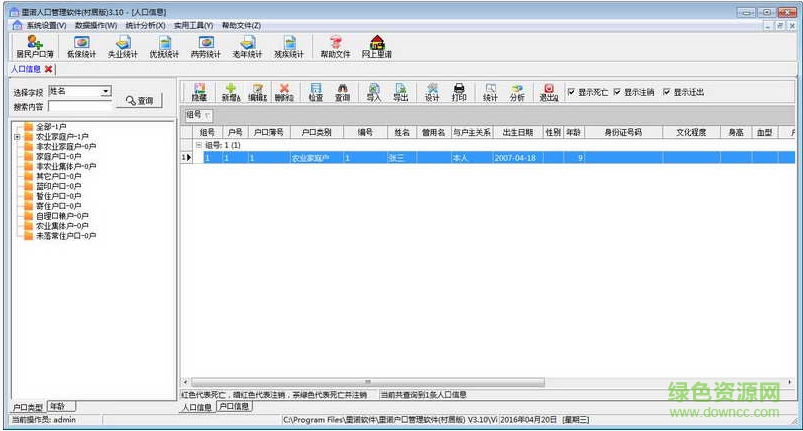Open 失业统计 unemployment statistics
Image resolution: width=803 pixels, height=431 pixels.
pyautogui.click(x=123, y=47)
